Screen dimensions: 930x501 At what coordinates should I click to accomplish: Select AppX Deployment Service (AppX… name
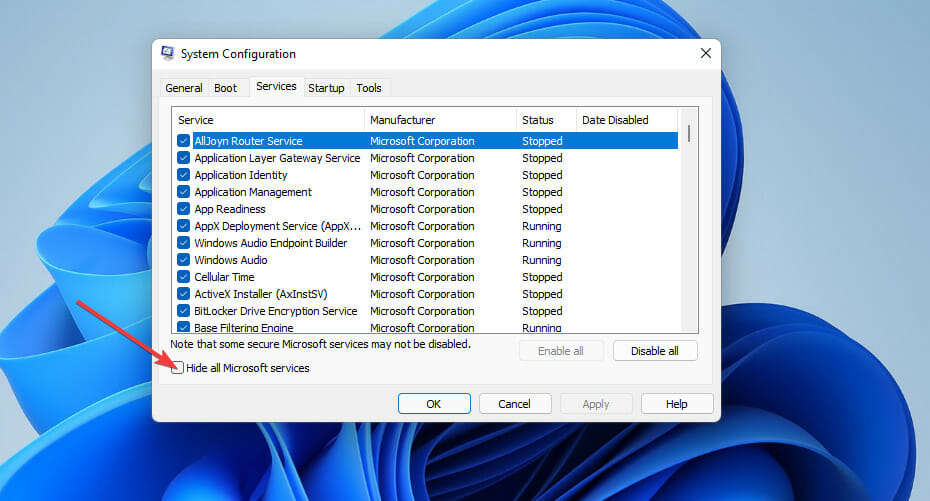point(278,226)
